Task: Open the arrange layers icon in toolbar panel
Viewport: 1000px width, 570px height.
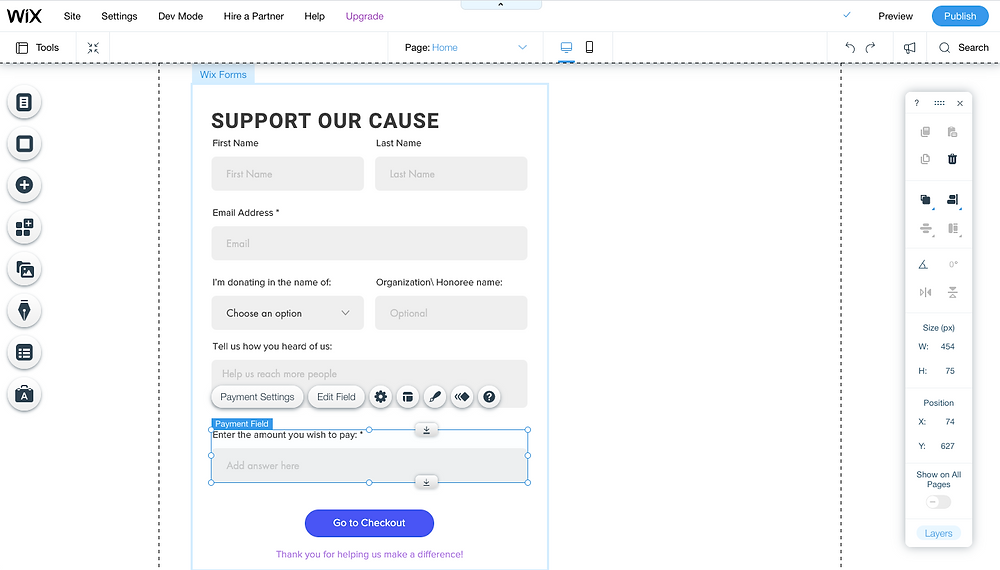Action: 925,200
